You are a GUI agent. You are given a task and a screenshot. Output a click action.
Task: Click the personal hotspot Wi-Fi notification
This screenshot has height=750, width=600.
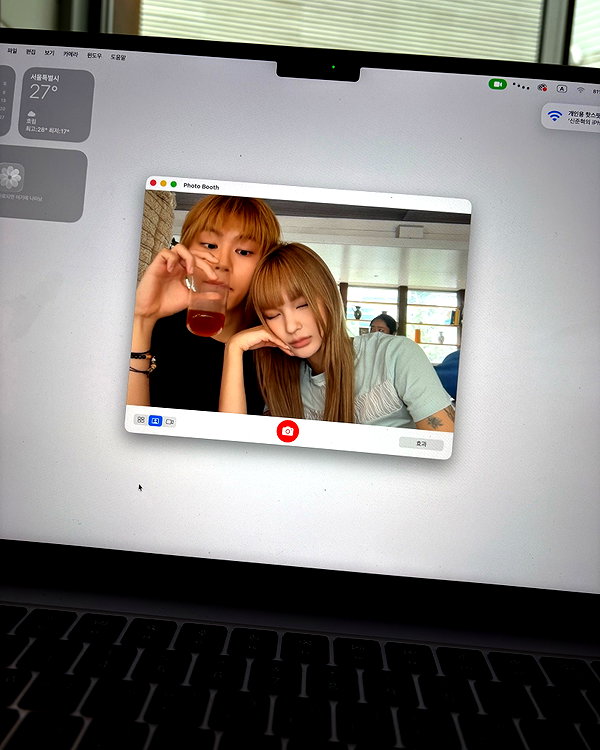click(571, 117)
